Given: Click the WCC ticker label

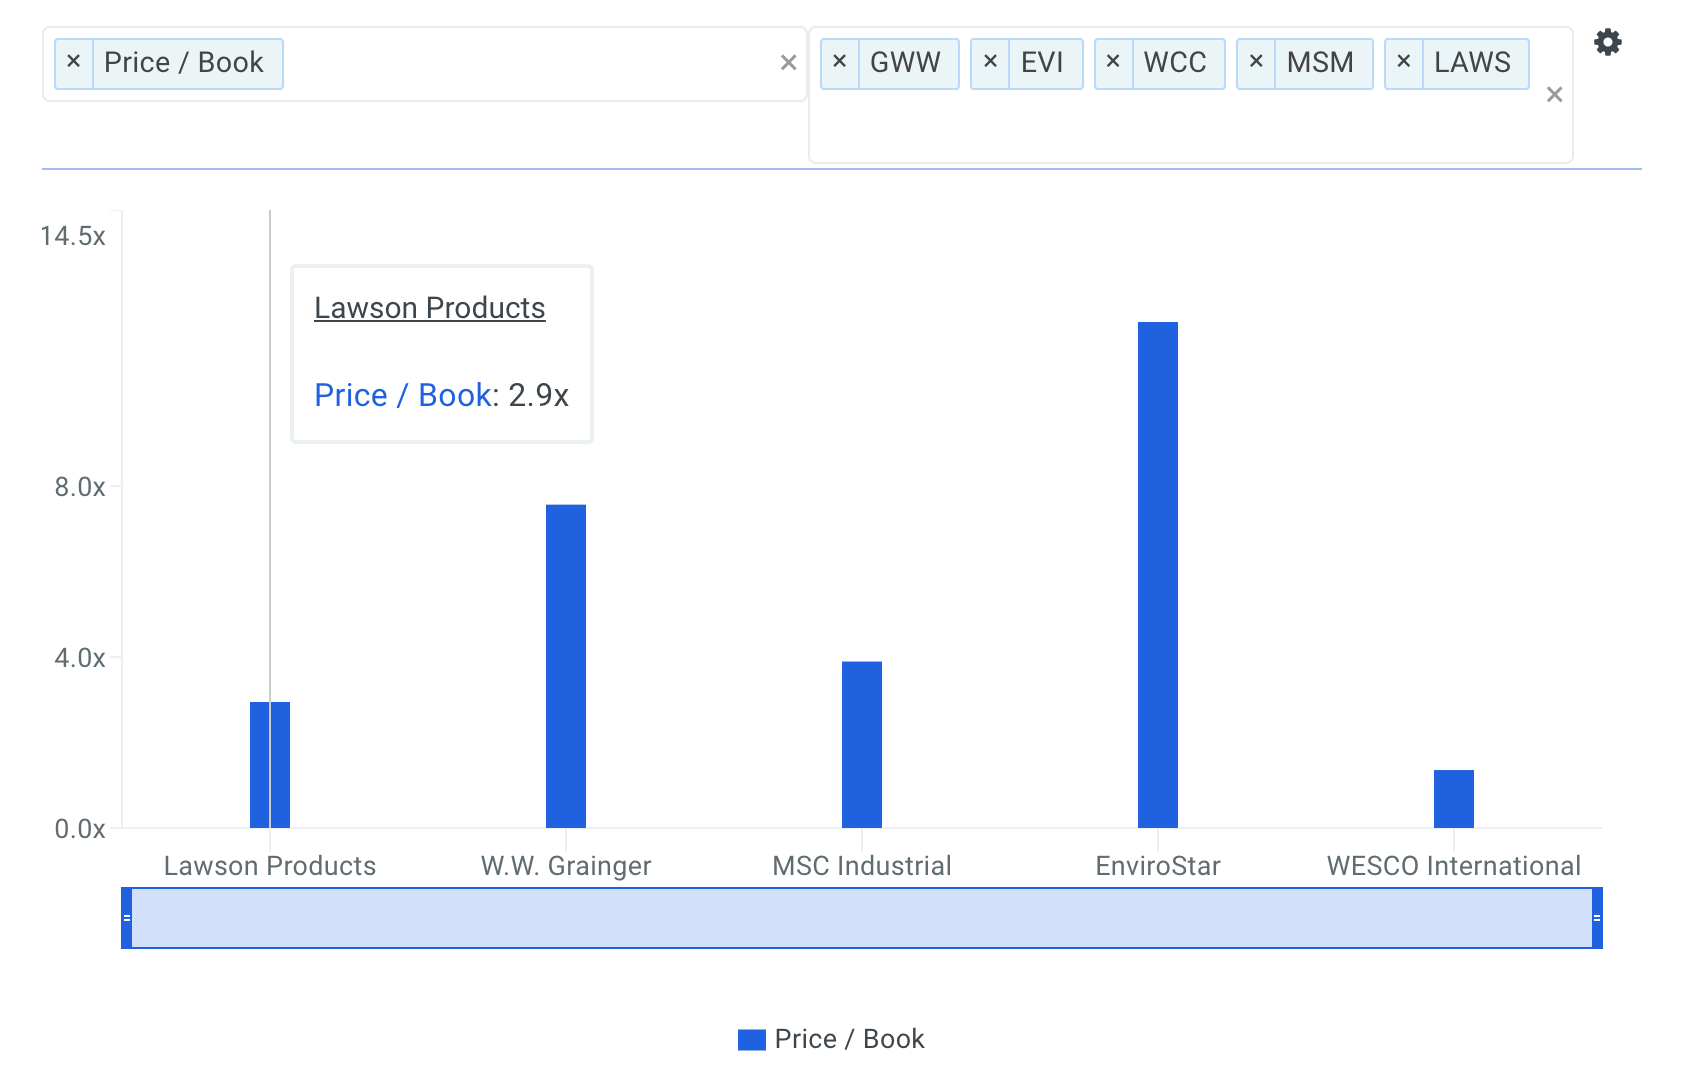Looking at the screenshot, I should 1175,62.
